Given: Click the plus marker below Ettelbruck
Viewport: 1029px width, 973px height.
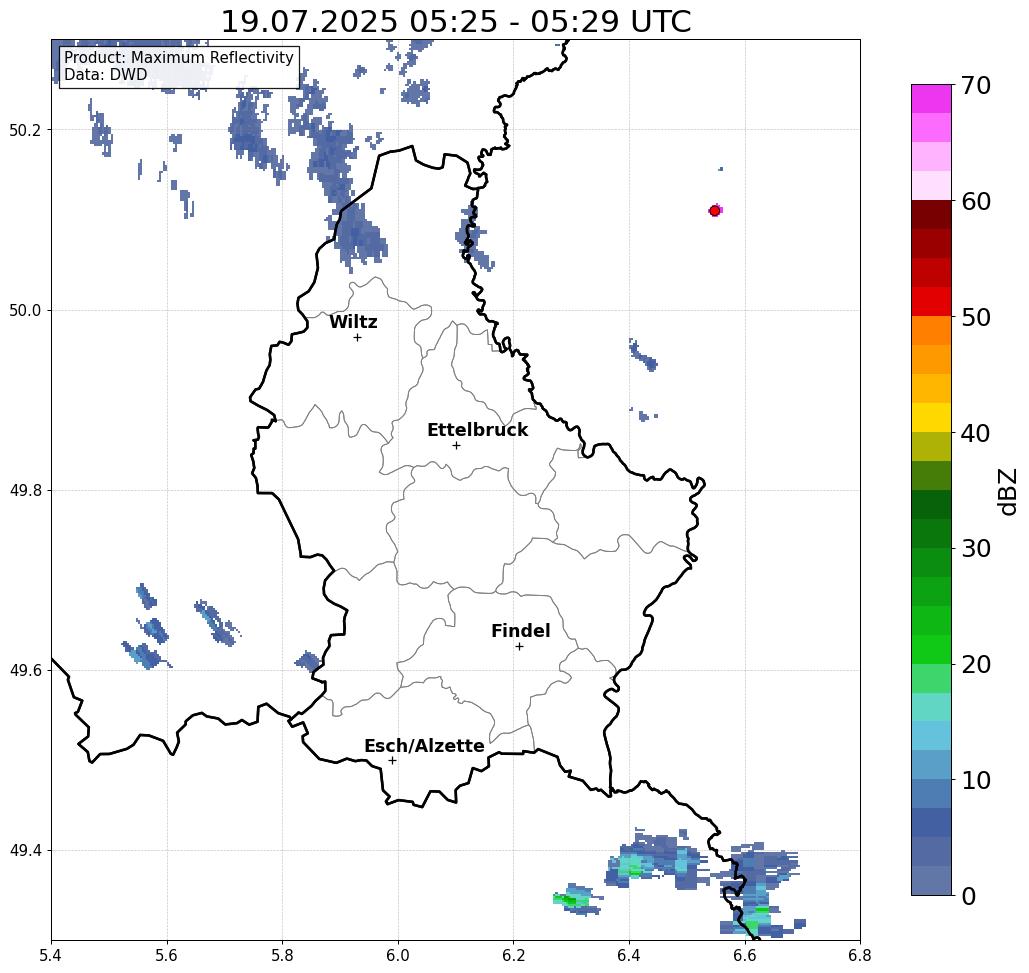Looking at the screenshot, I should [x=456, y=445].
